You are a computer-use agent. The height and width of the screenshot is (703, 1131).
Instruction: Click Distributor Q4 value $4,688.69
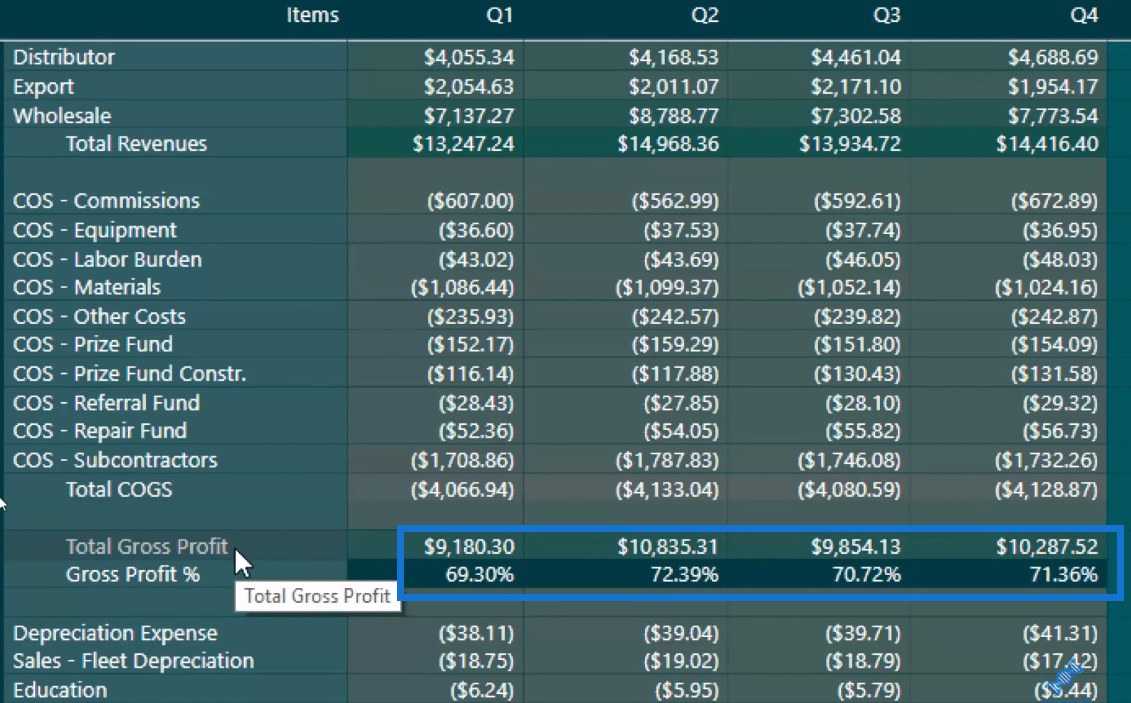pos(1053,57)
